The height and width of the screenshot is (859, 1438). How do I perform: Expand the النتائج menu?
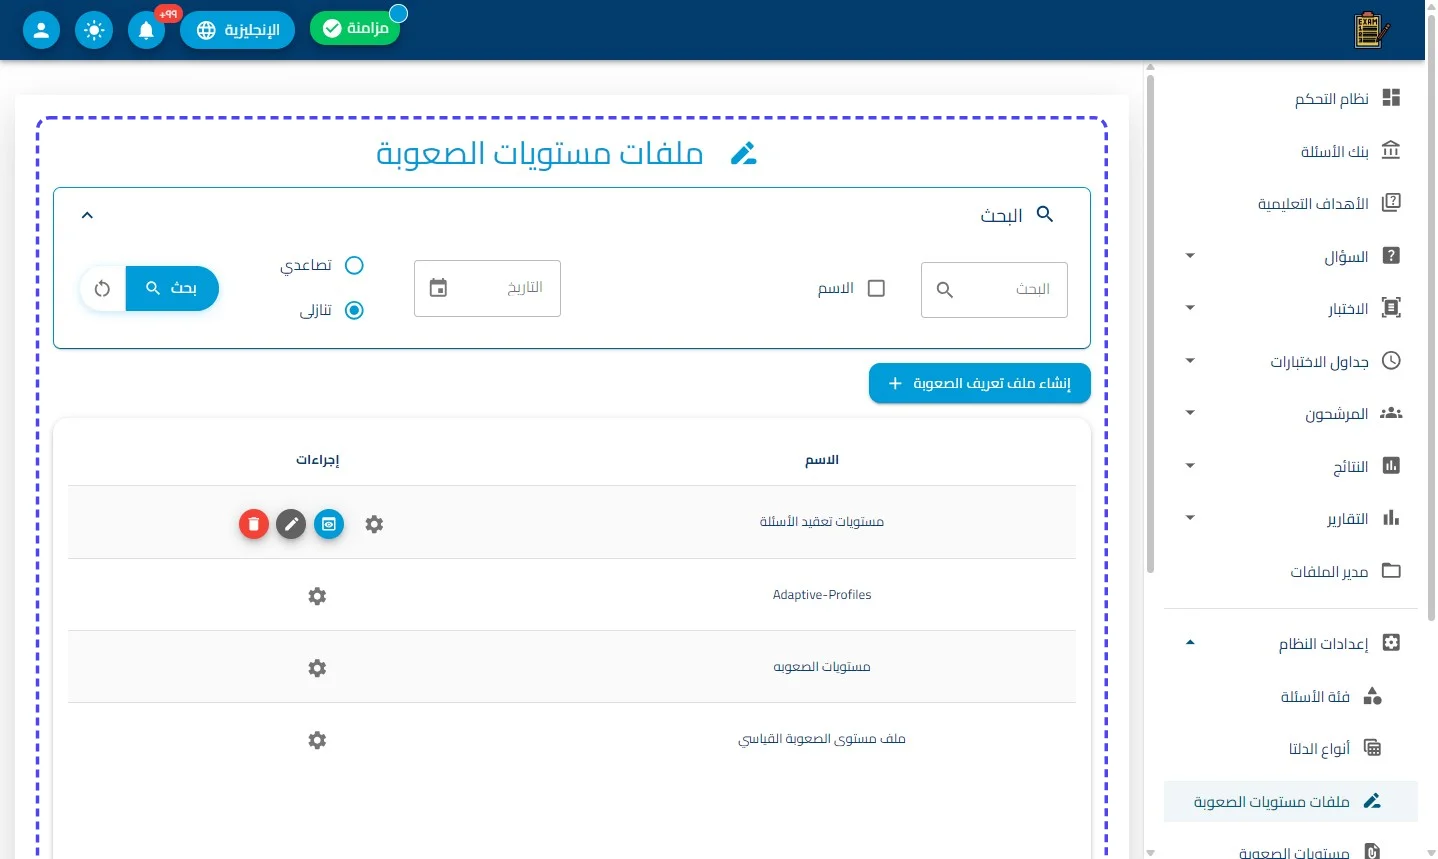click(1190, 466)
